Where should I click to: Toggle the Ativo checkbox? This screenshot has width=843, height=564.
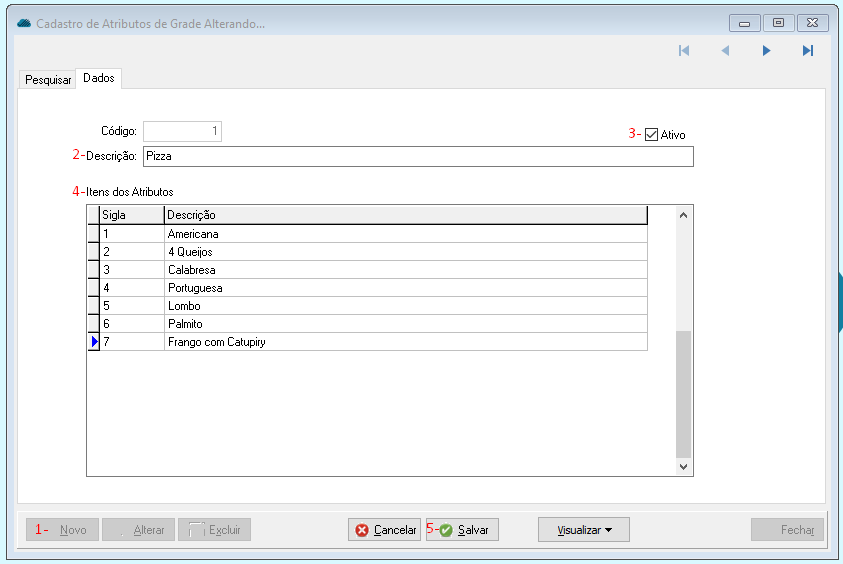[x=652, y=135]
